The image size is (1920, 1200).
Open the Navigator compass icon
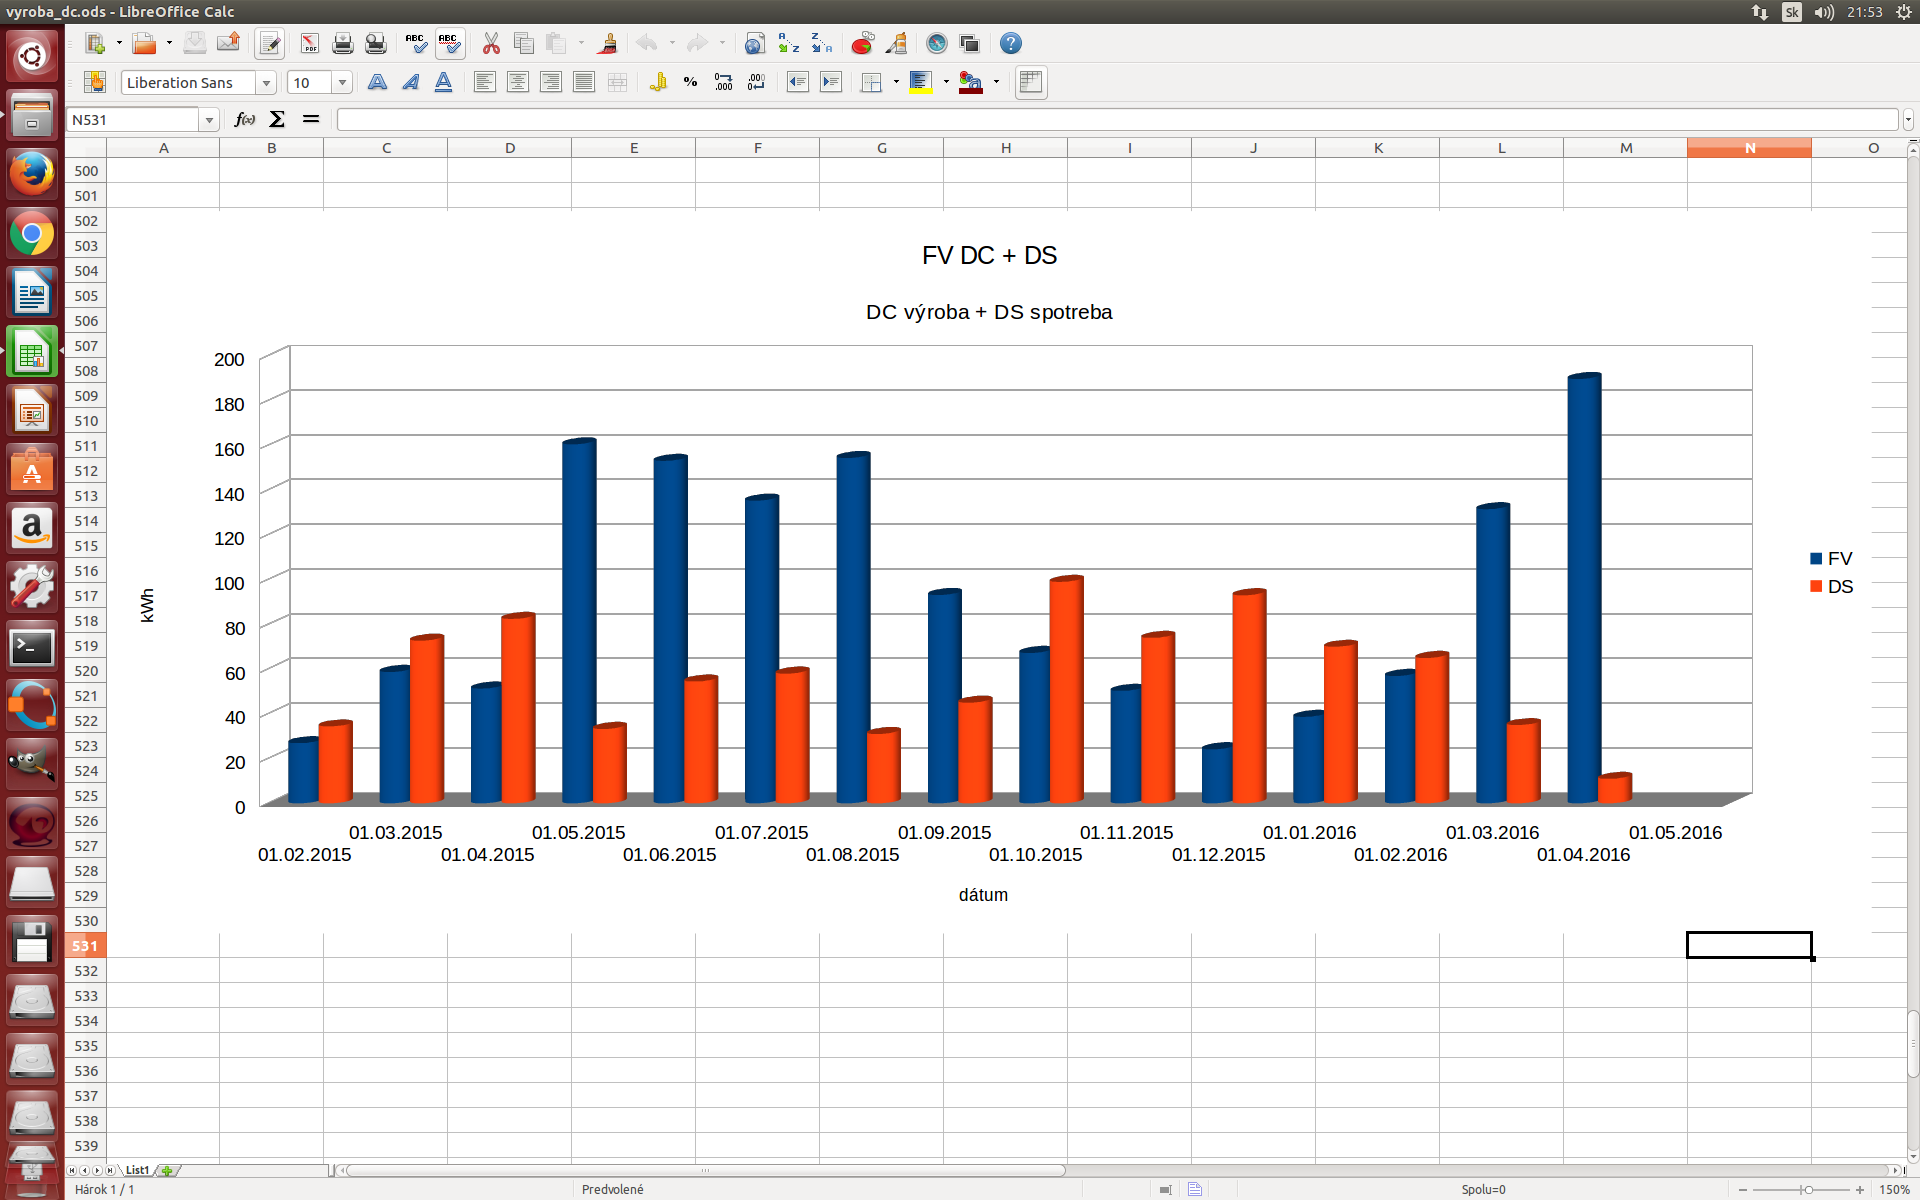point(936,43)
